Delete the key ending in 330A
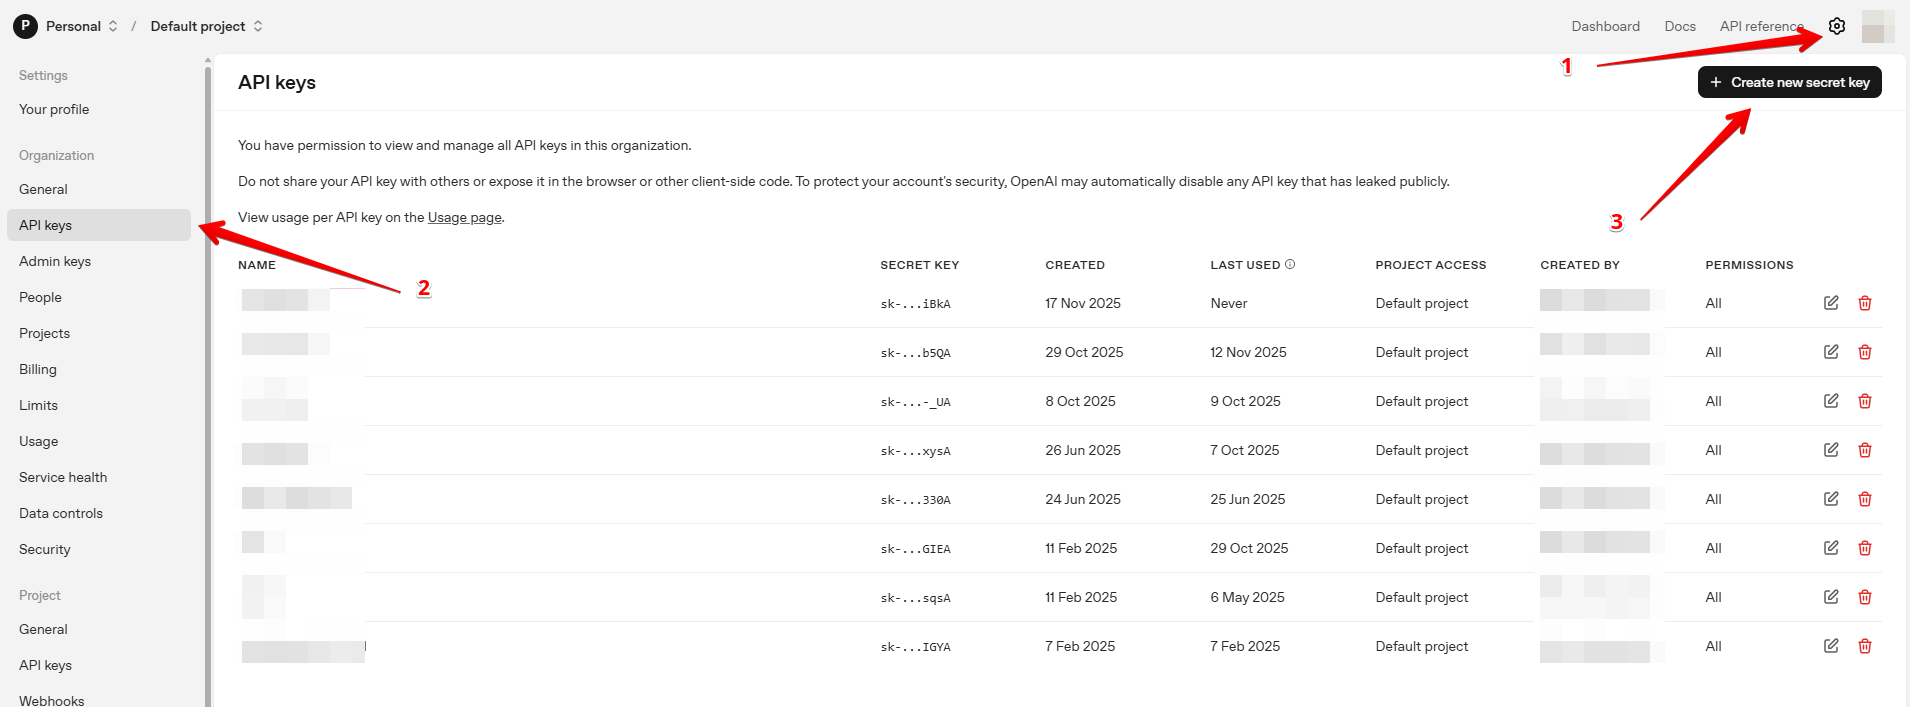1910x707 pixels. pyautogui.click(x=1865, y=499)
